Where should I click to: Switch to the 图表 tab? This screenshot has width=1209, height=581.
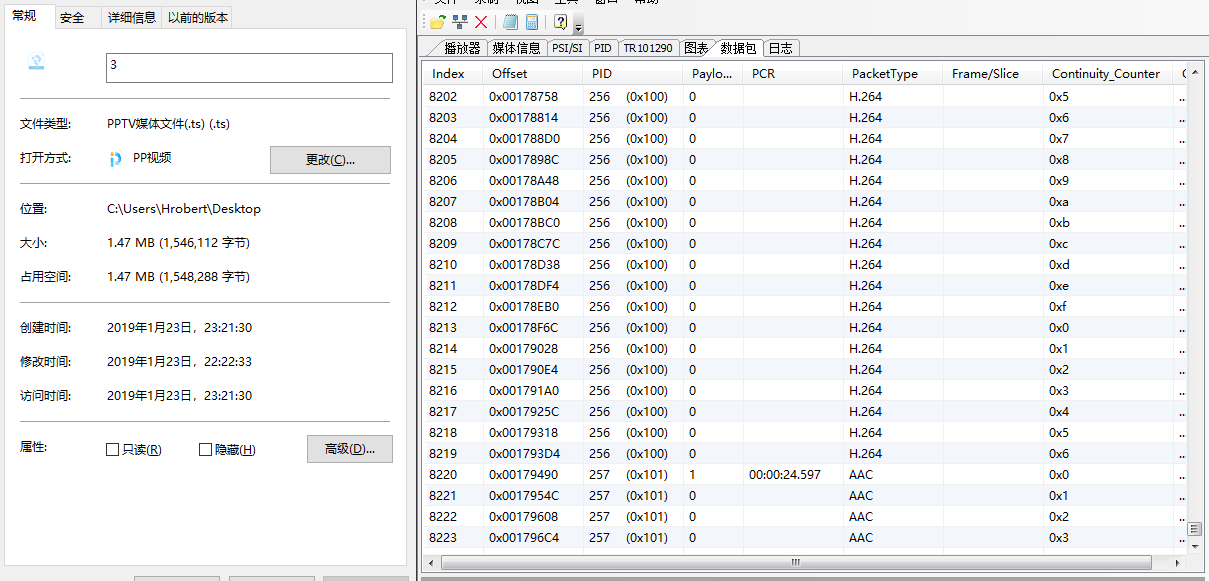696,48
